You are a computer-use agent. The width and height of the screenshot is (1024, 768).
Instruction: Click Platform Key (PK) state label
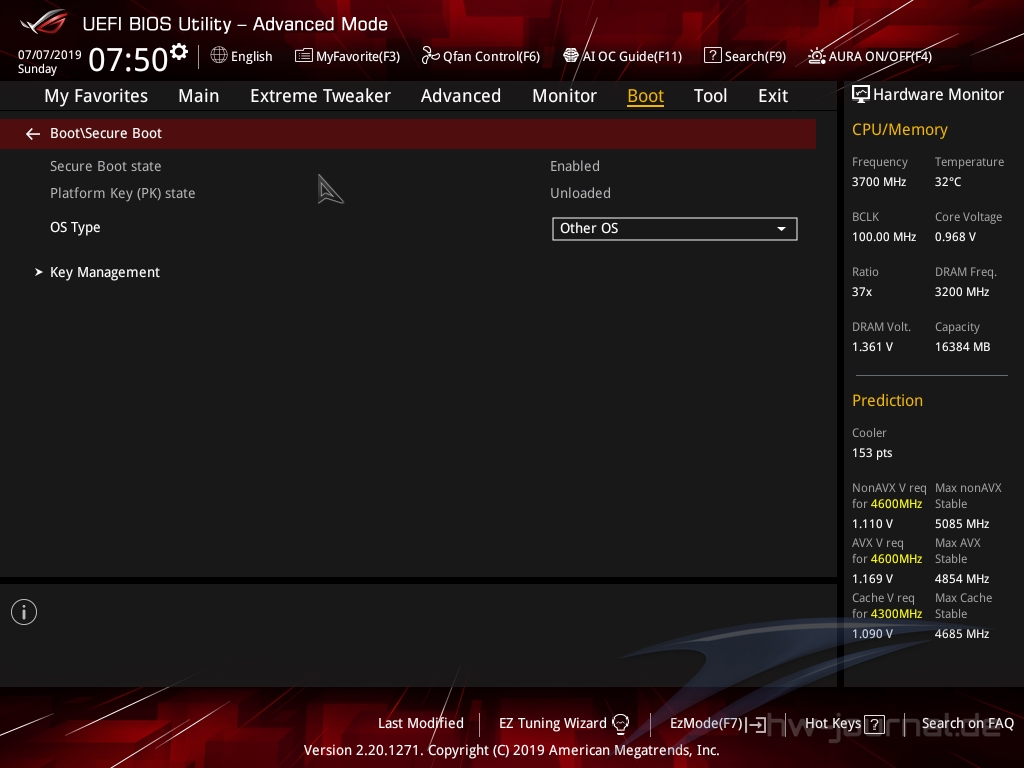(x=123, y=193)
